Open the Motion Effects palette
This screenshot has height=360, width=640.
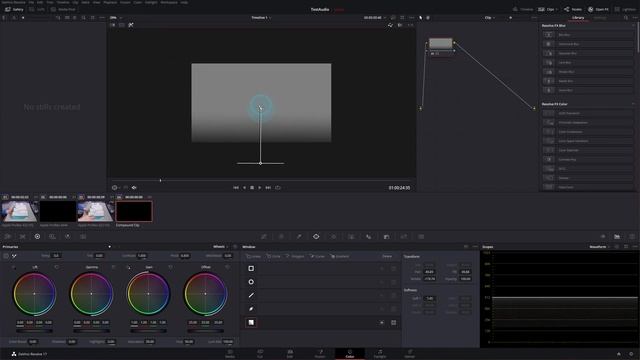(x=83, y=236)
